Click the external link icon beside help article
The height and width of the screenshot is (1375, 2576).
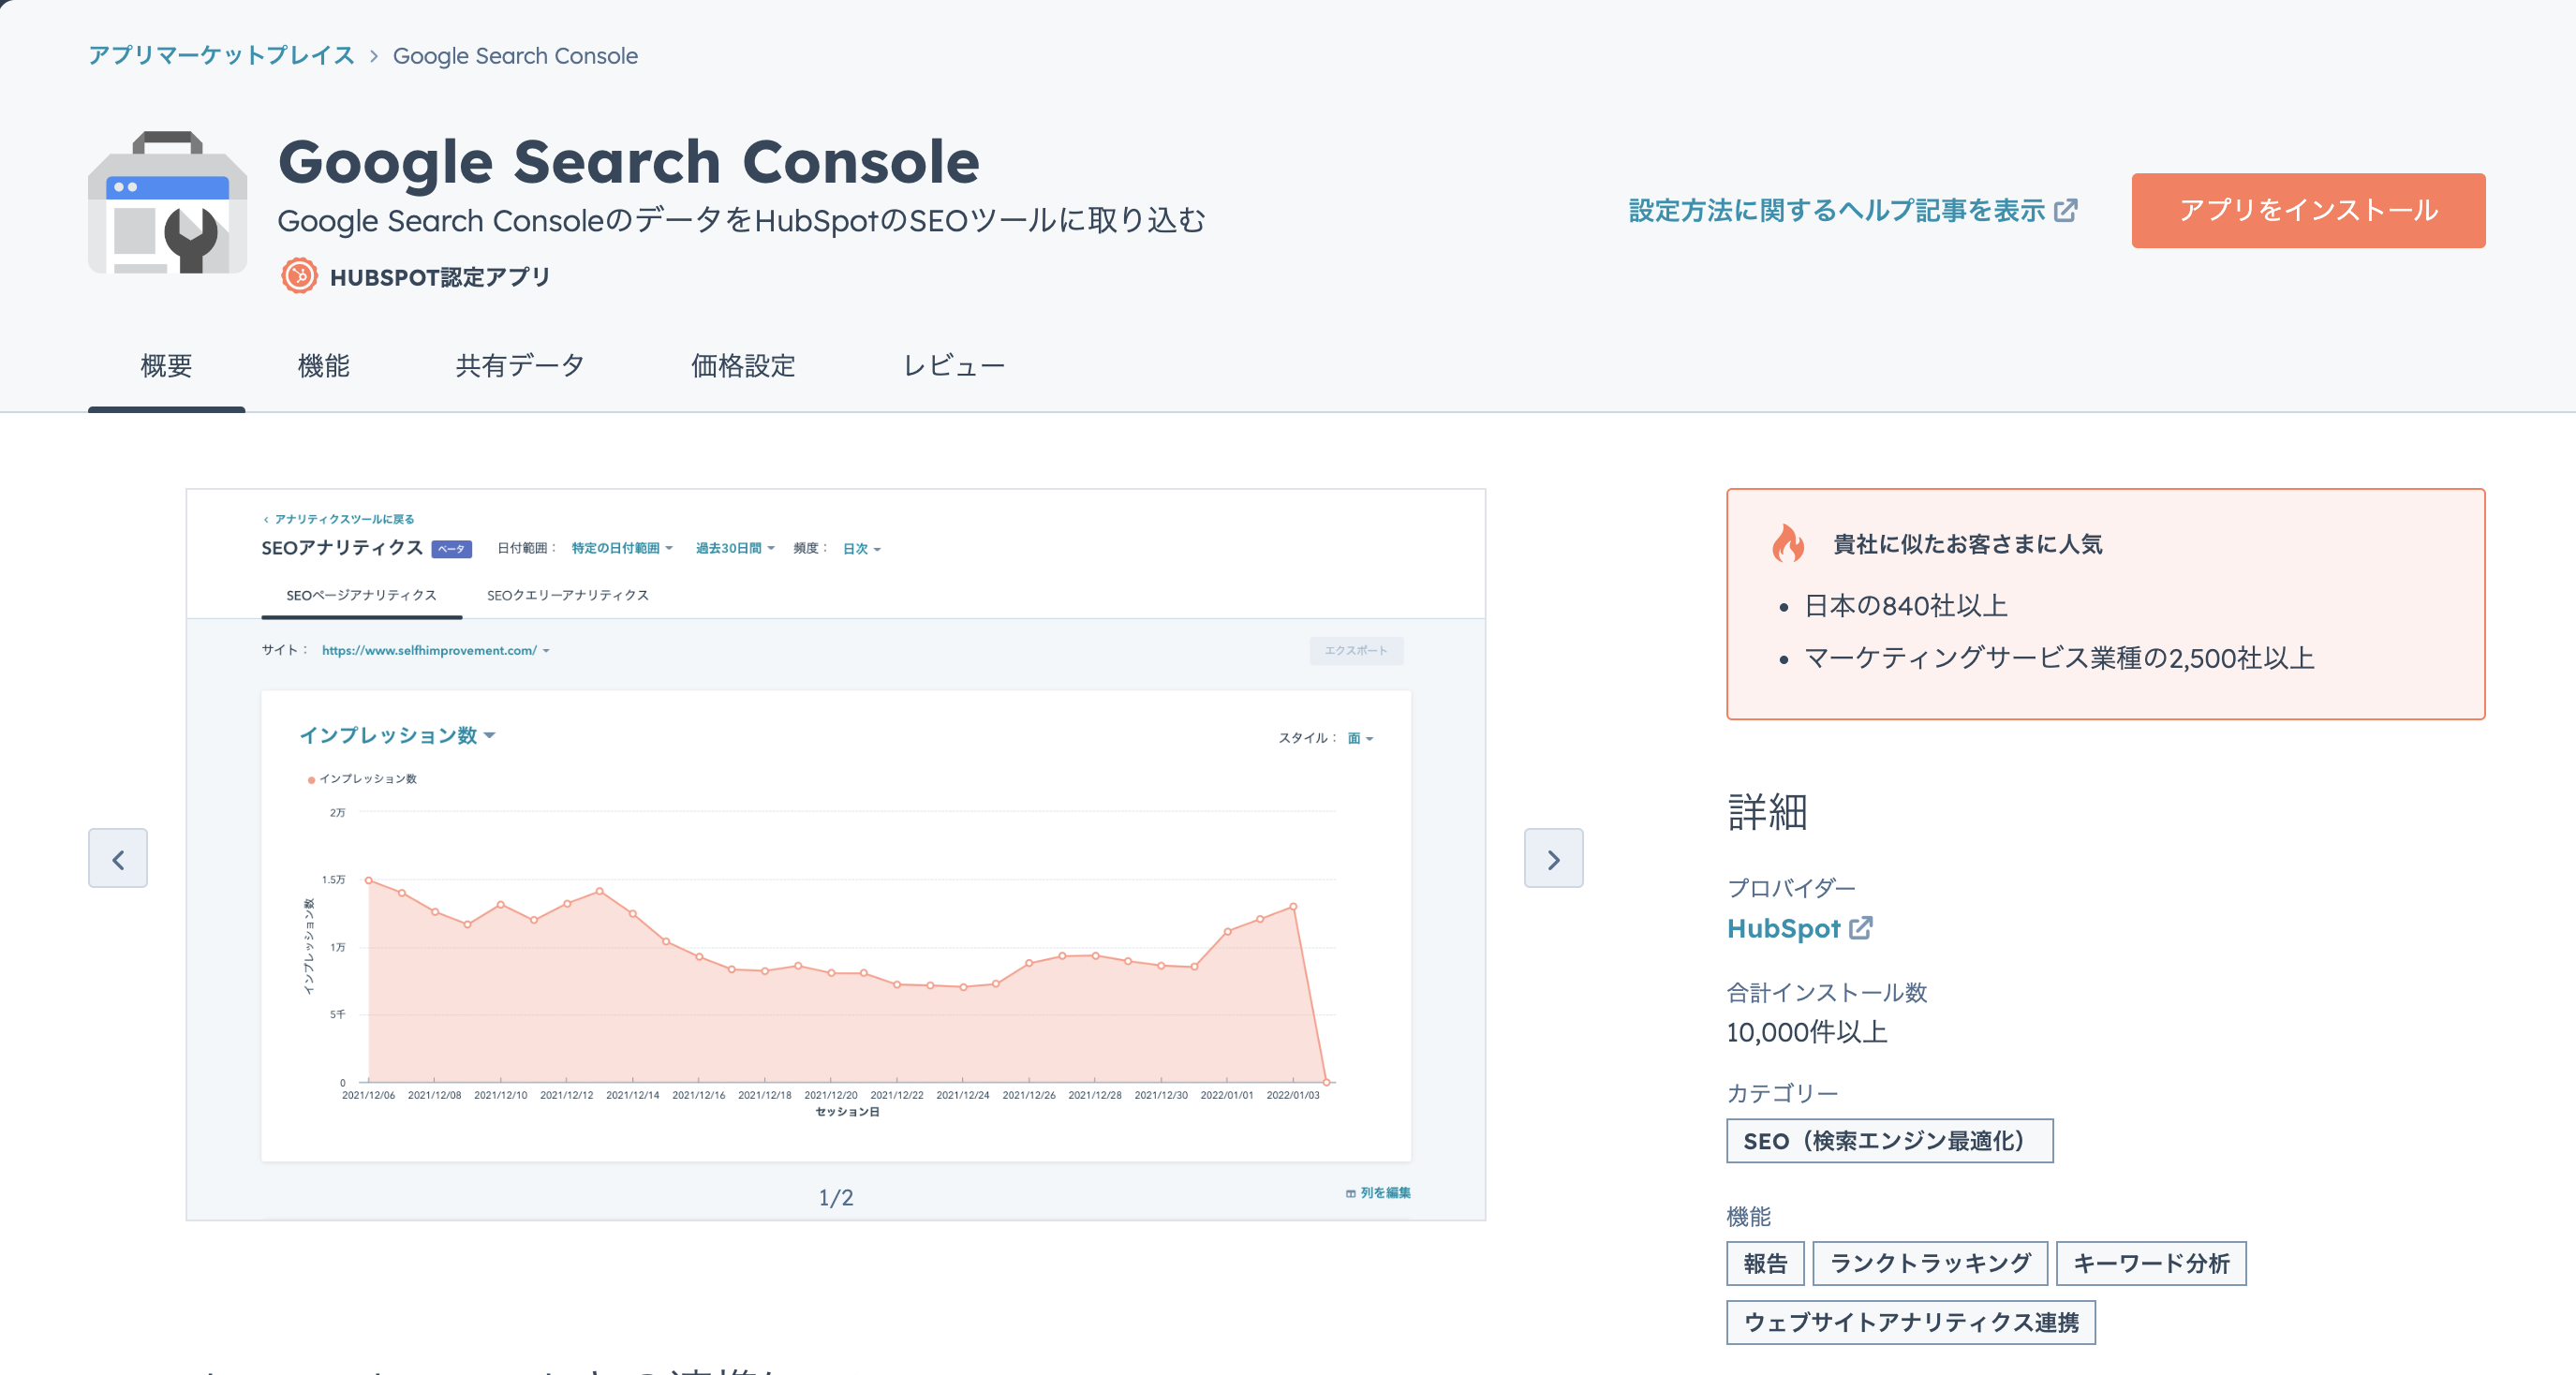[2066, 211]
